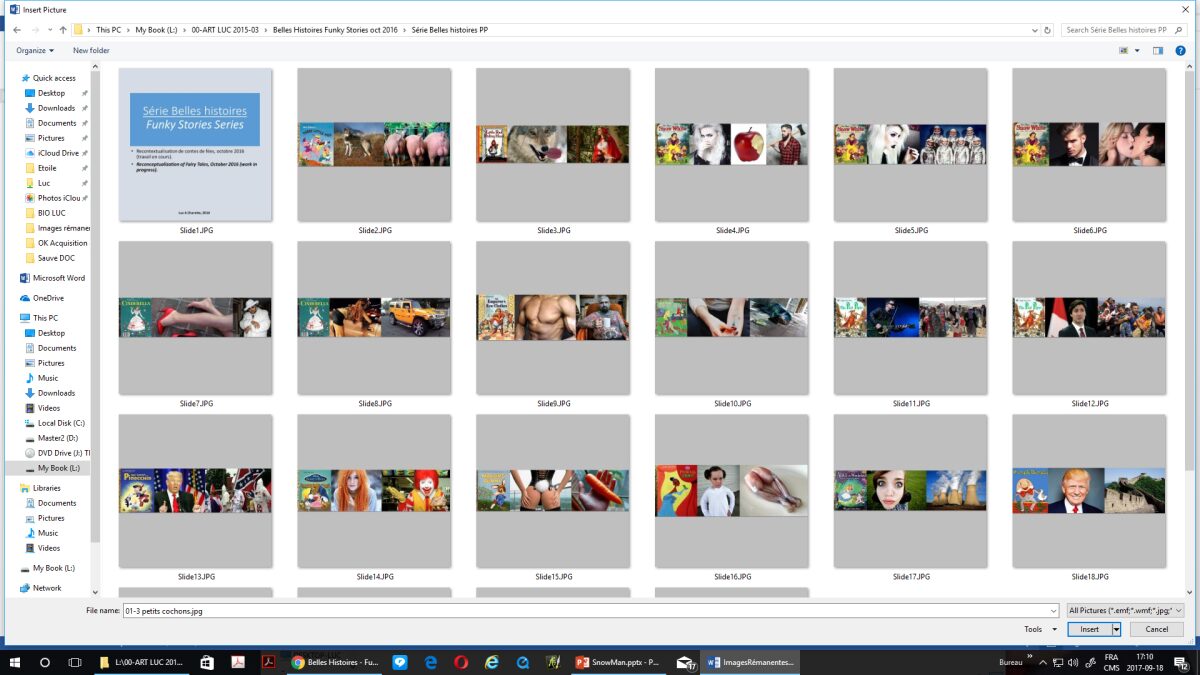Open Opera from the taskbar
Screen dimensions: 1200x675
click(x=461, y=662)
